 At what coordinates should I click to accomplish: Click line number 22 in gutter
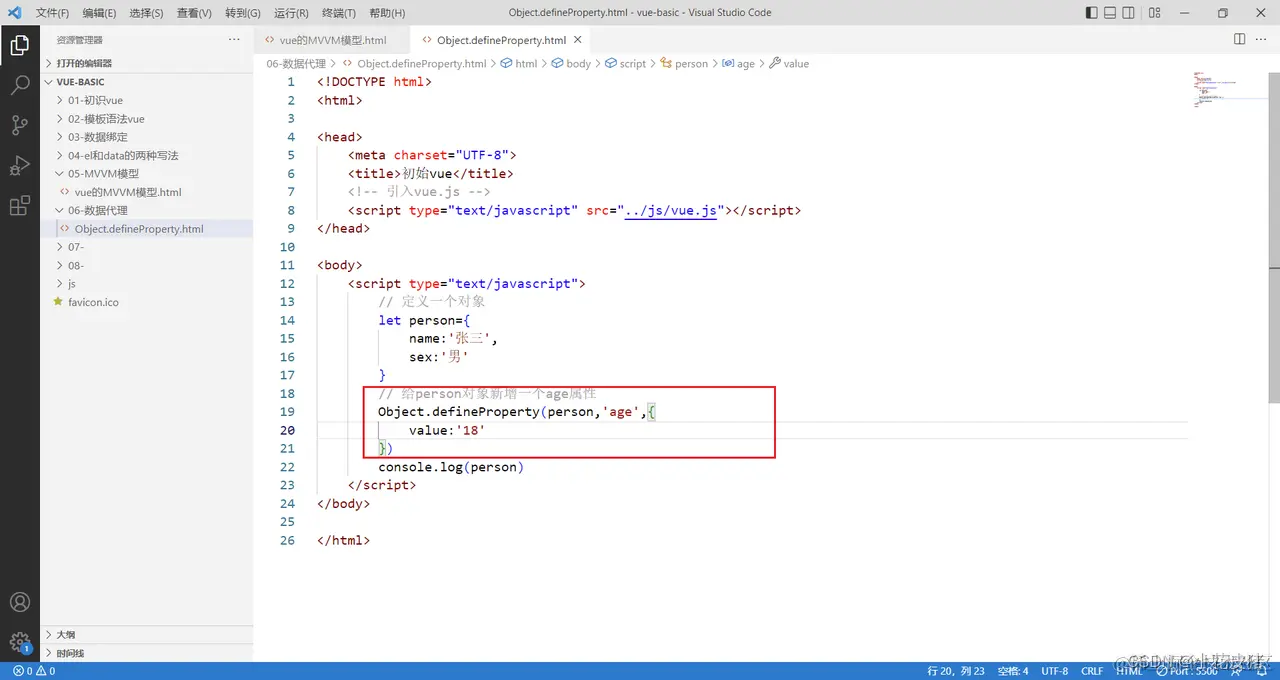(288, 467)
